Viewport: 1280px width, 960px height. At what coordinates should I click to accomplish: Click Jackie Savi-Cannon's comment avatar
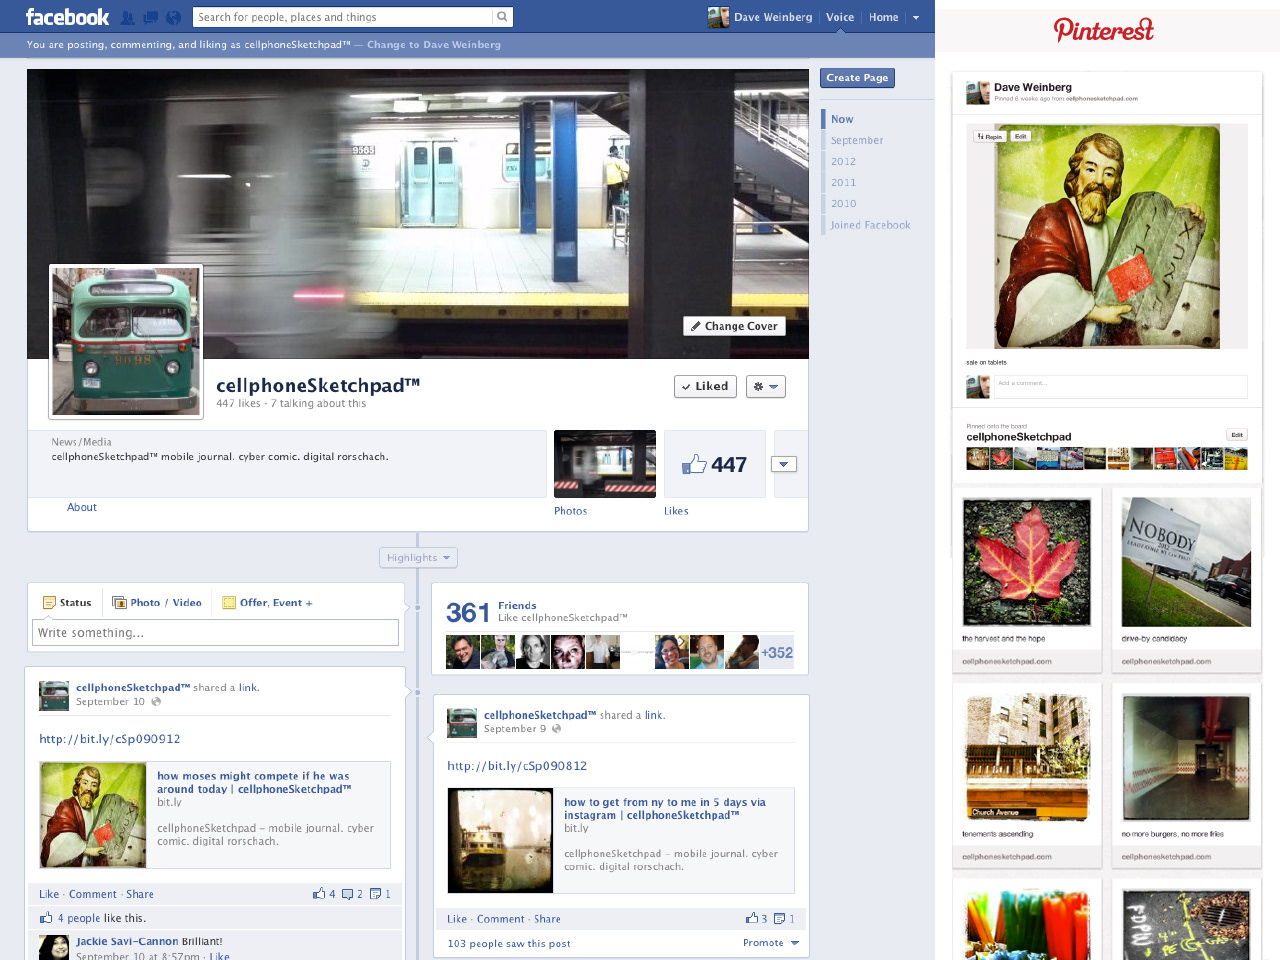click(54, 948)
